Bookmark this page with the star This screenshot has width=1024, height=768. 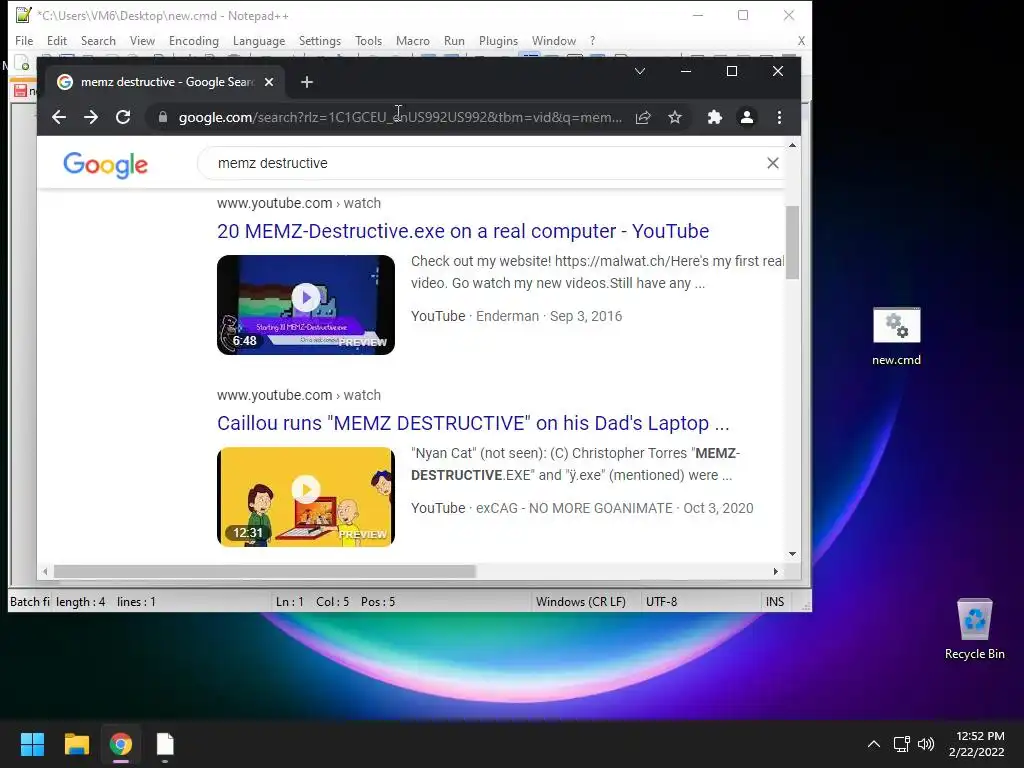point(675,118)
